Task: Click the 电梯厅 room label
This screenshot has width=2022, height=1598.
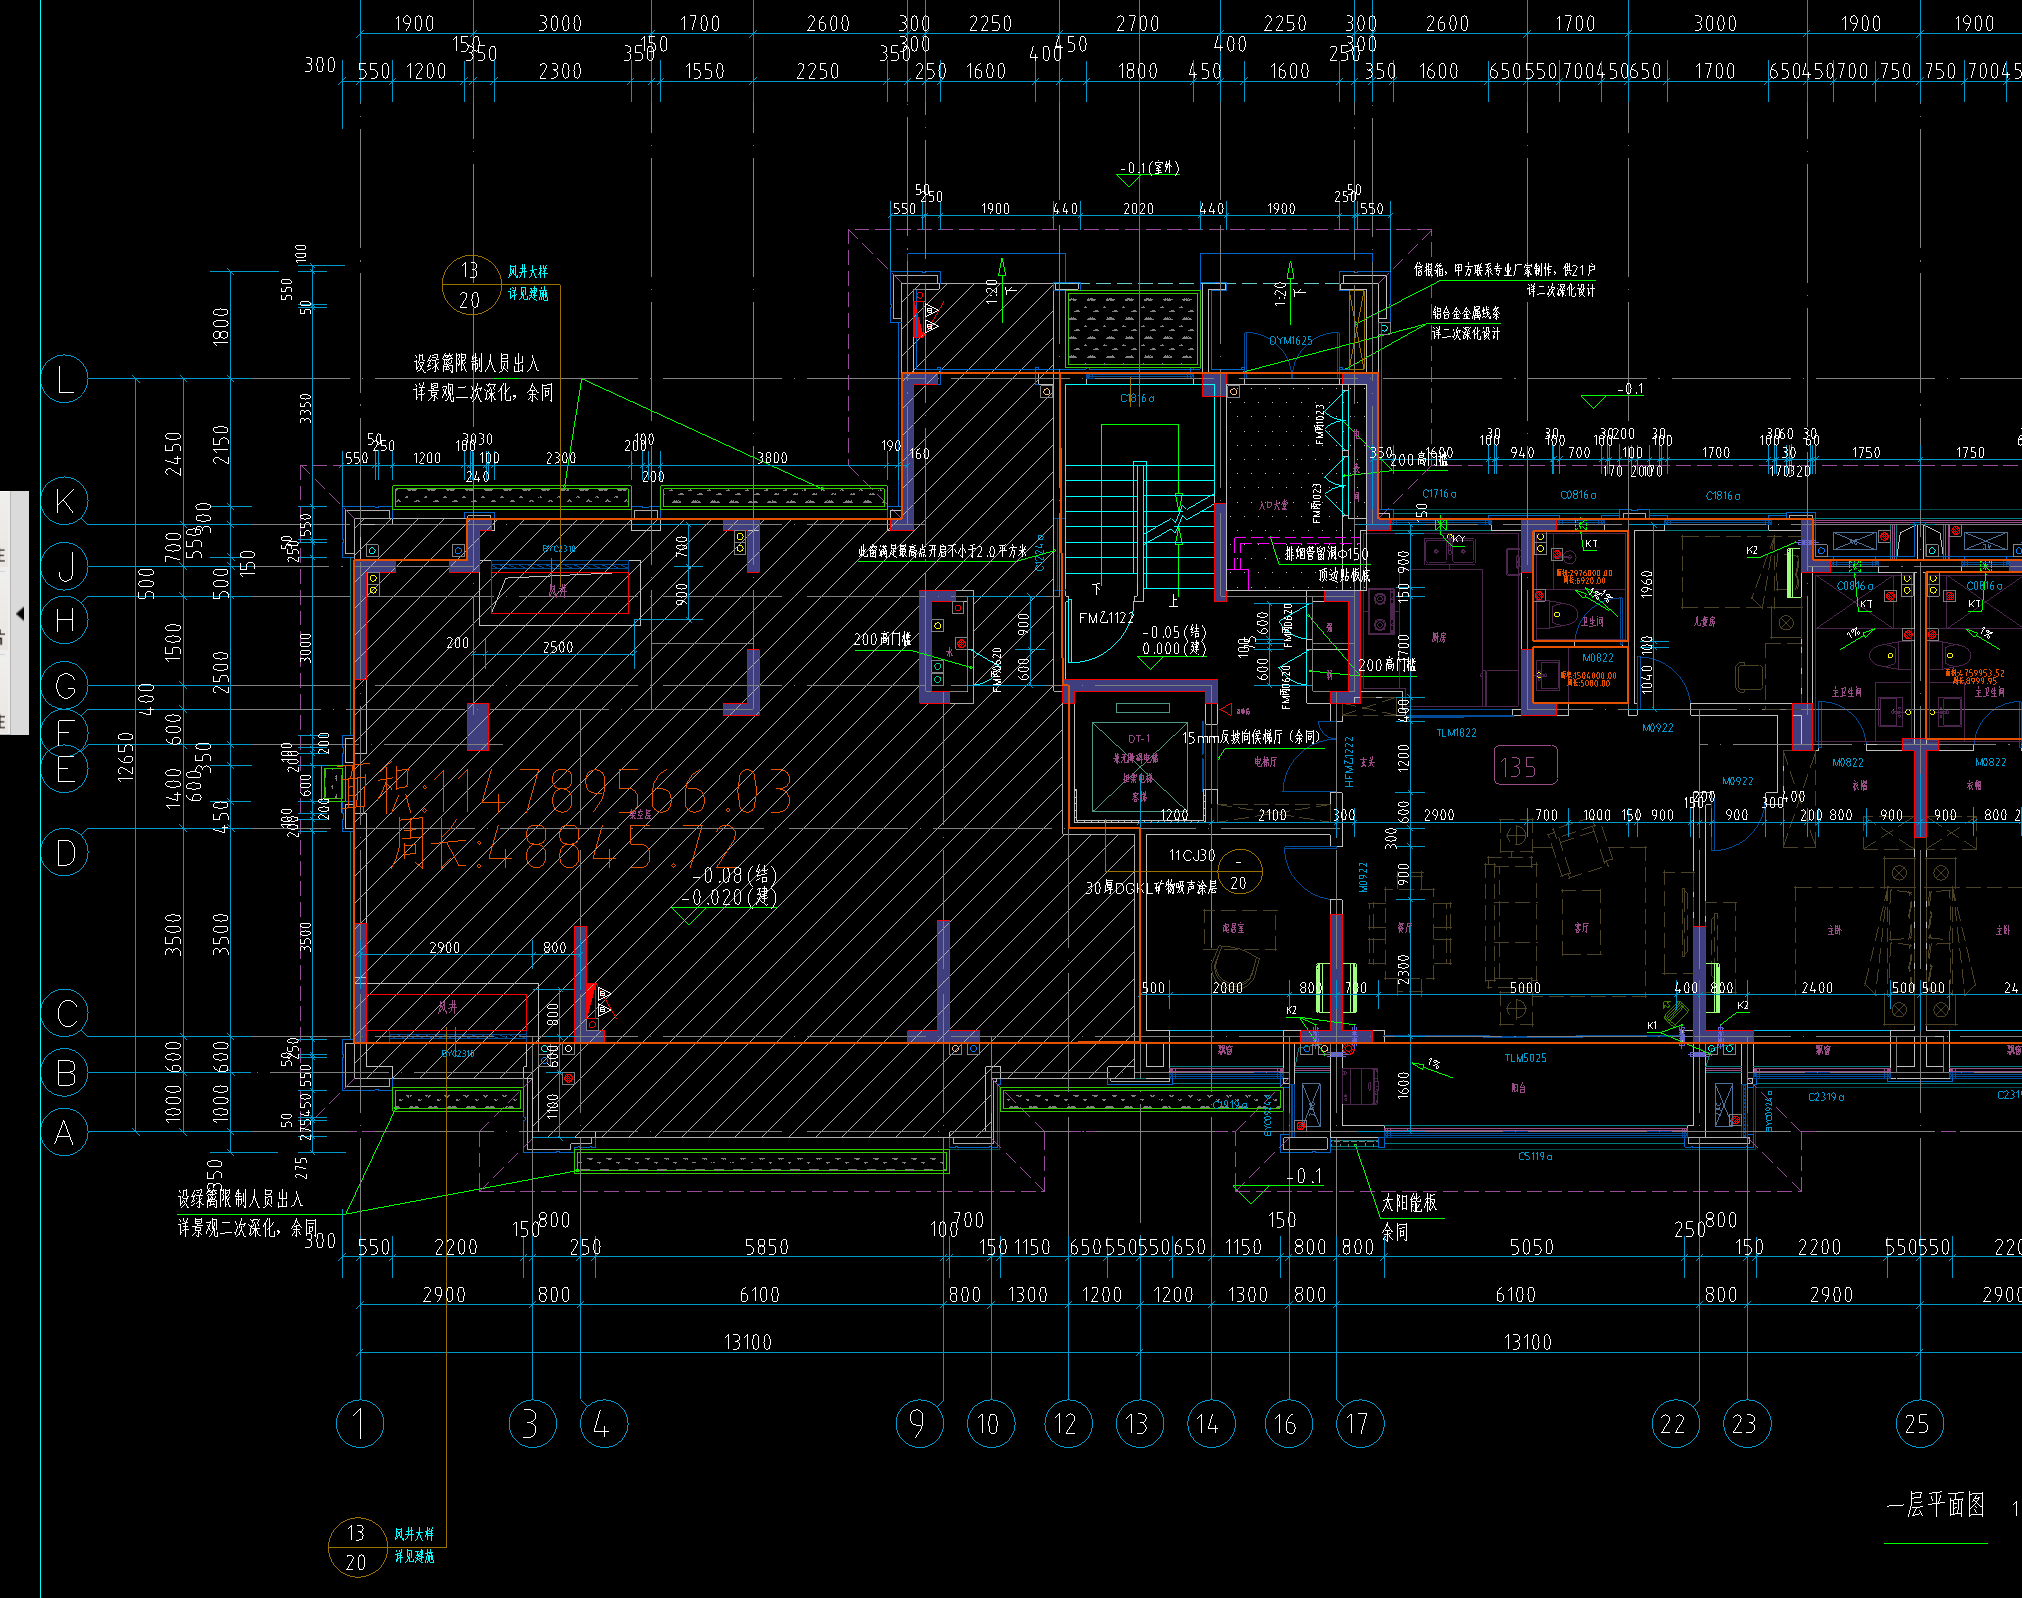Action: (1265, 762)
